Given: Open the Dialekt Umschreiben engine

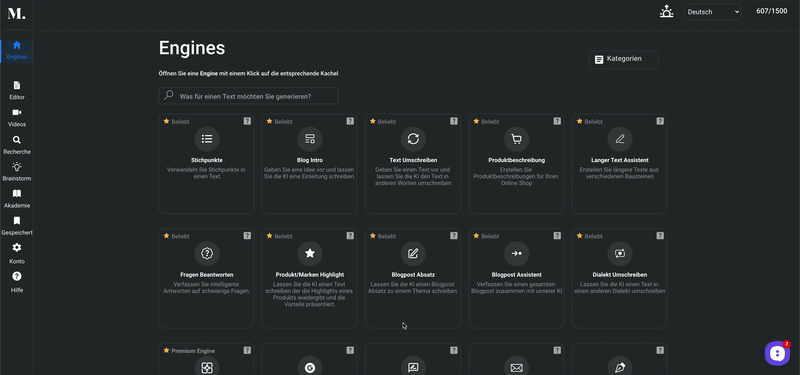Looking at the screenshot, I should click(619, 278).
